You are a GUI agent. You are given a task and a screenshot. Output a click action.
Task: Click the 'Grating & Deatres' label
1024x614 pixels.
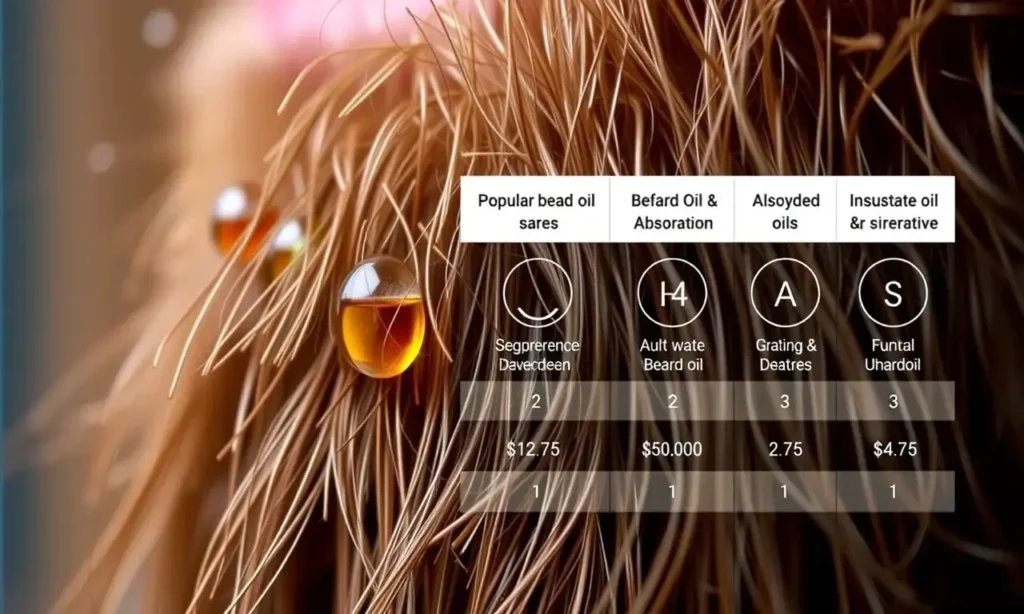[x=786, y=355]
